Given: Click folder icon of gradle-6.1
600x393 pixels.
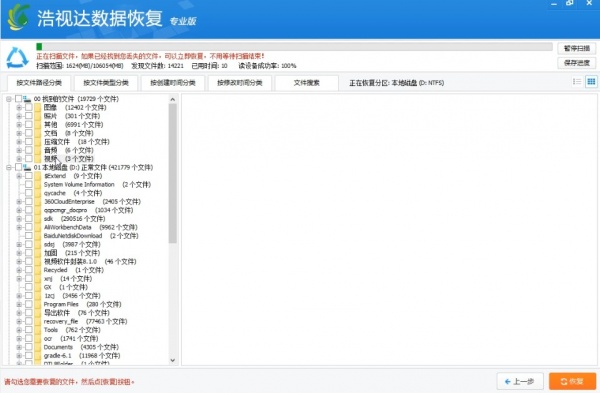Looking at the screenshot, I should point(38,355).
